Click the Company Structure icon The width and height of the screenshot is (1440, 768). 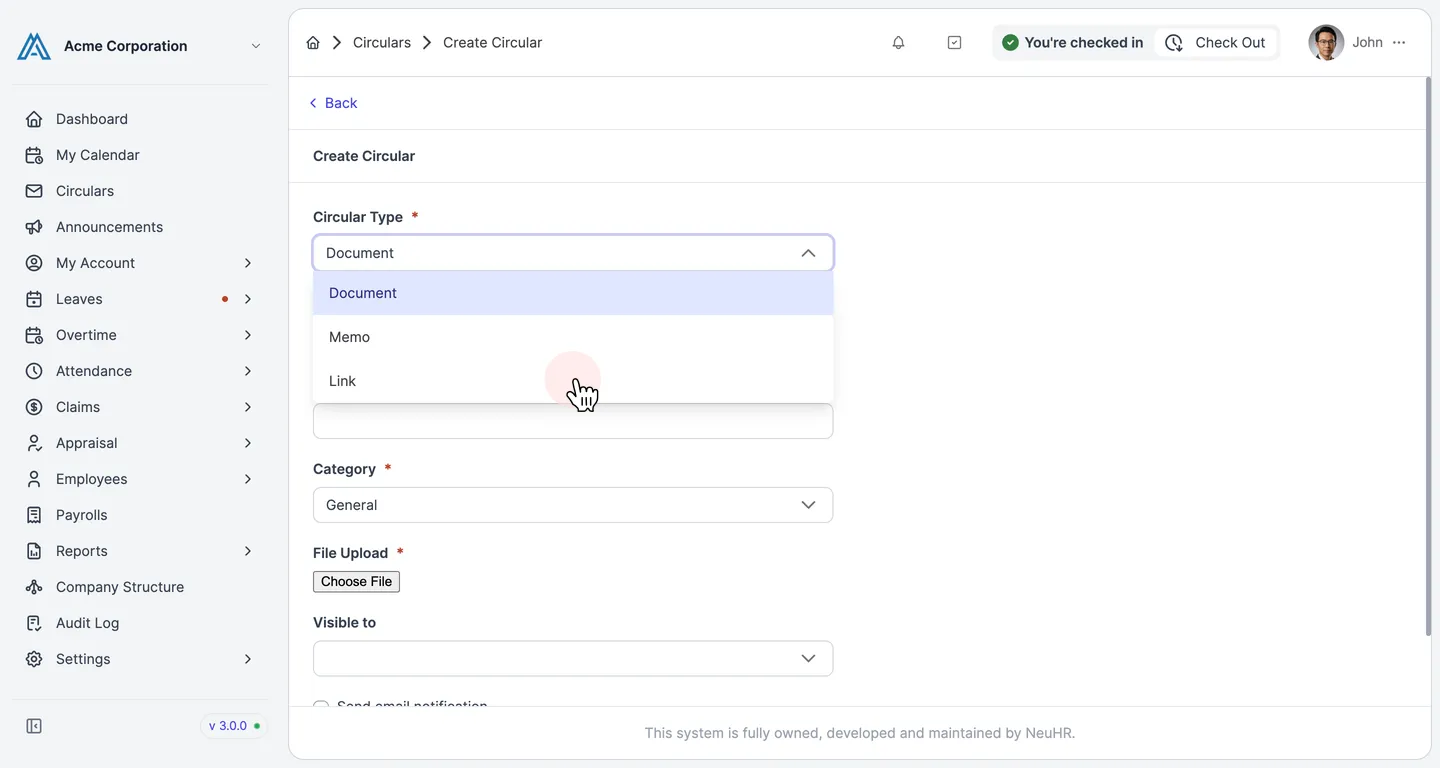point(34,587)
